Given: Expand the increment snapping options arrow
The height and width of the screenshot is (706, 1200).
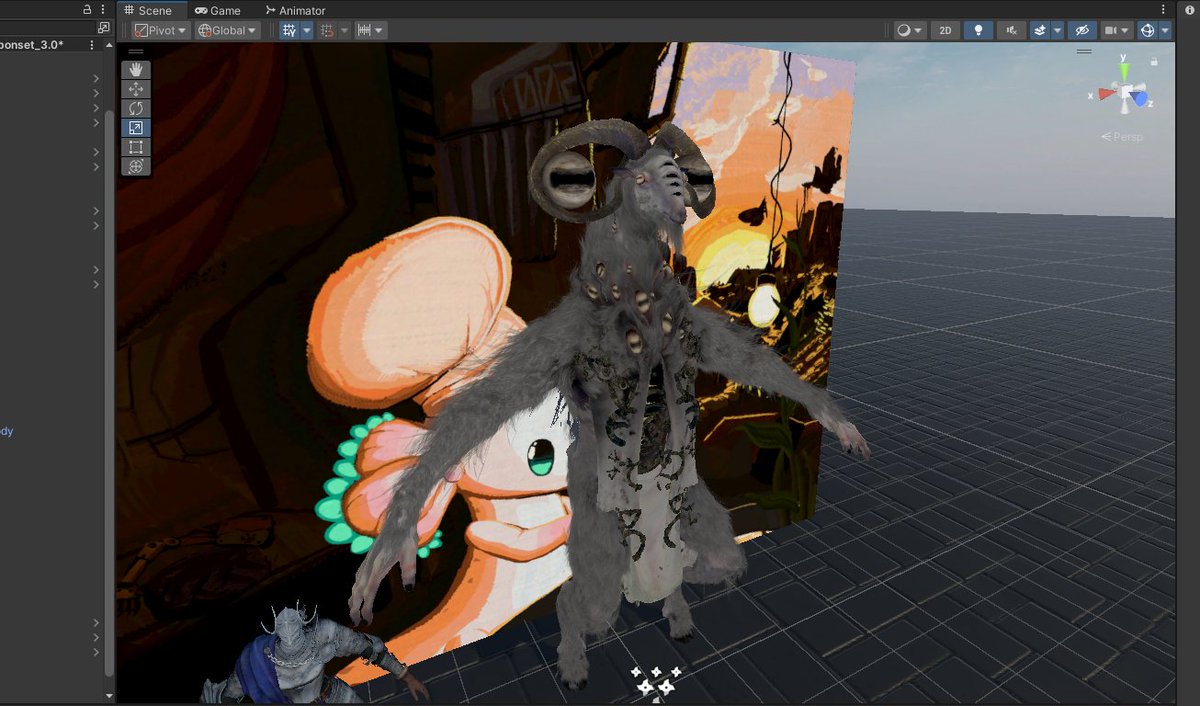Looking at the screenshot, I should coord(344,30).
